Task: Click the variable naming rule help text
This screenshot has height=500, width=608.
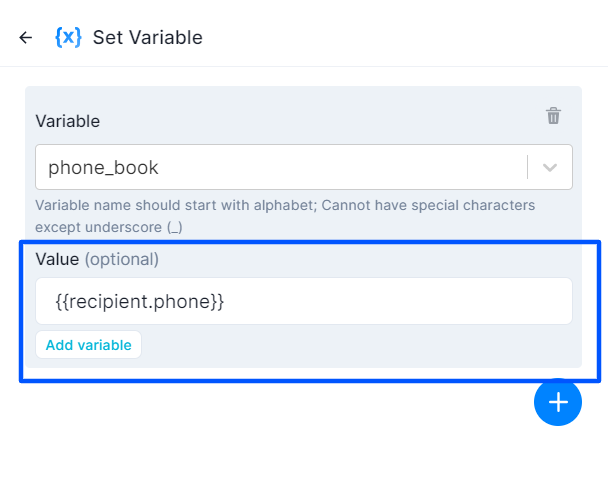Action: click(285, 205)
